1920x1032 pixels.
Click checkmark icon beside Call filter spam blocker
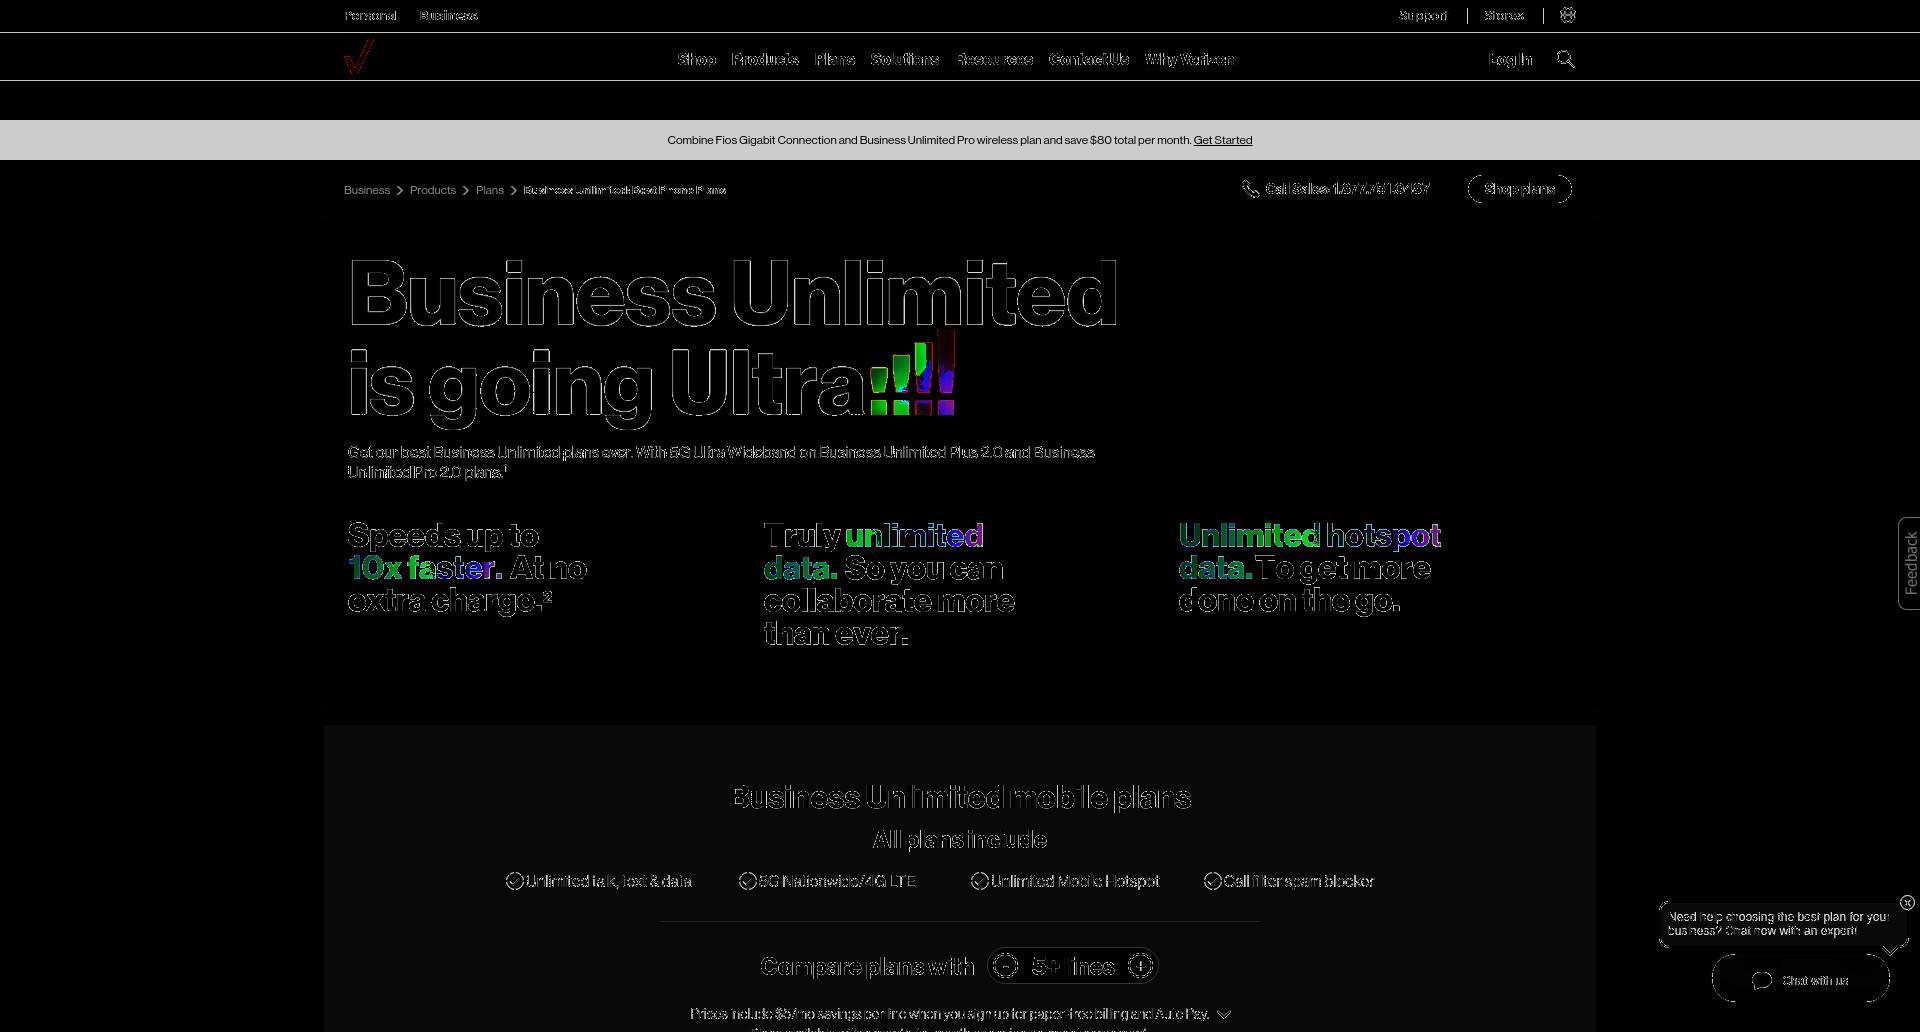pyautogui.click(x=1212, y=881)
